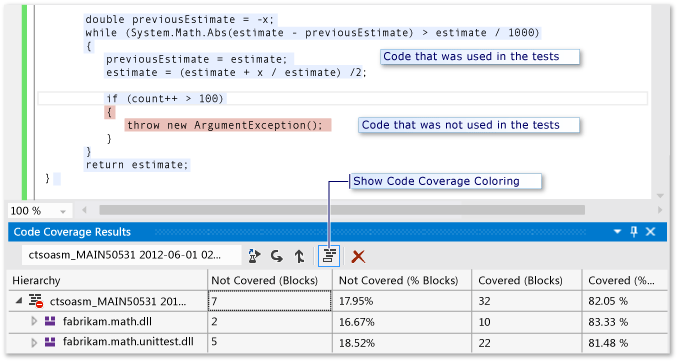Image resolution: width=678 pixels, height=362 pixels.
Task: Click the fabrikam.math.unittest.dll assembly icon
Action: (50, 342)
